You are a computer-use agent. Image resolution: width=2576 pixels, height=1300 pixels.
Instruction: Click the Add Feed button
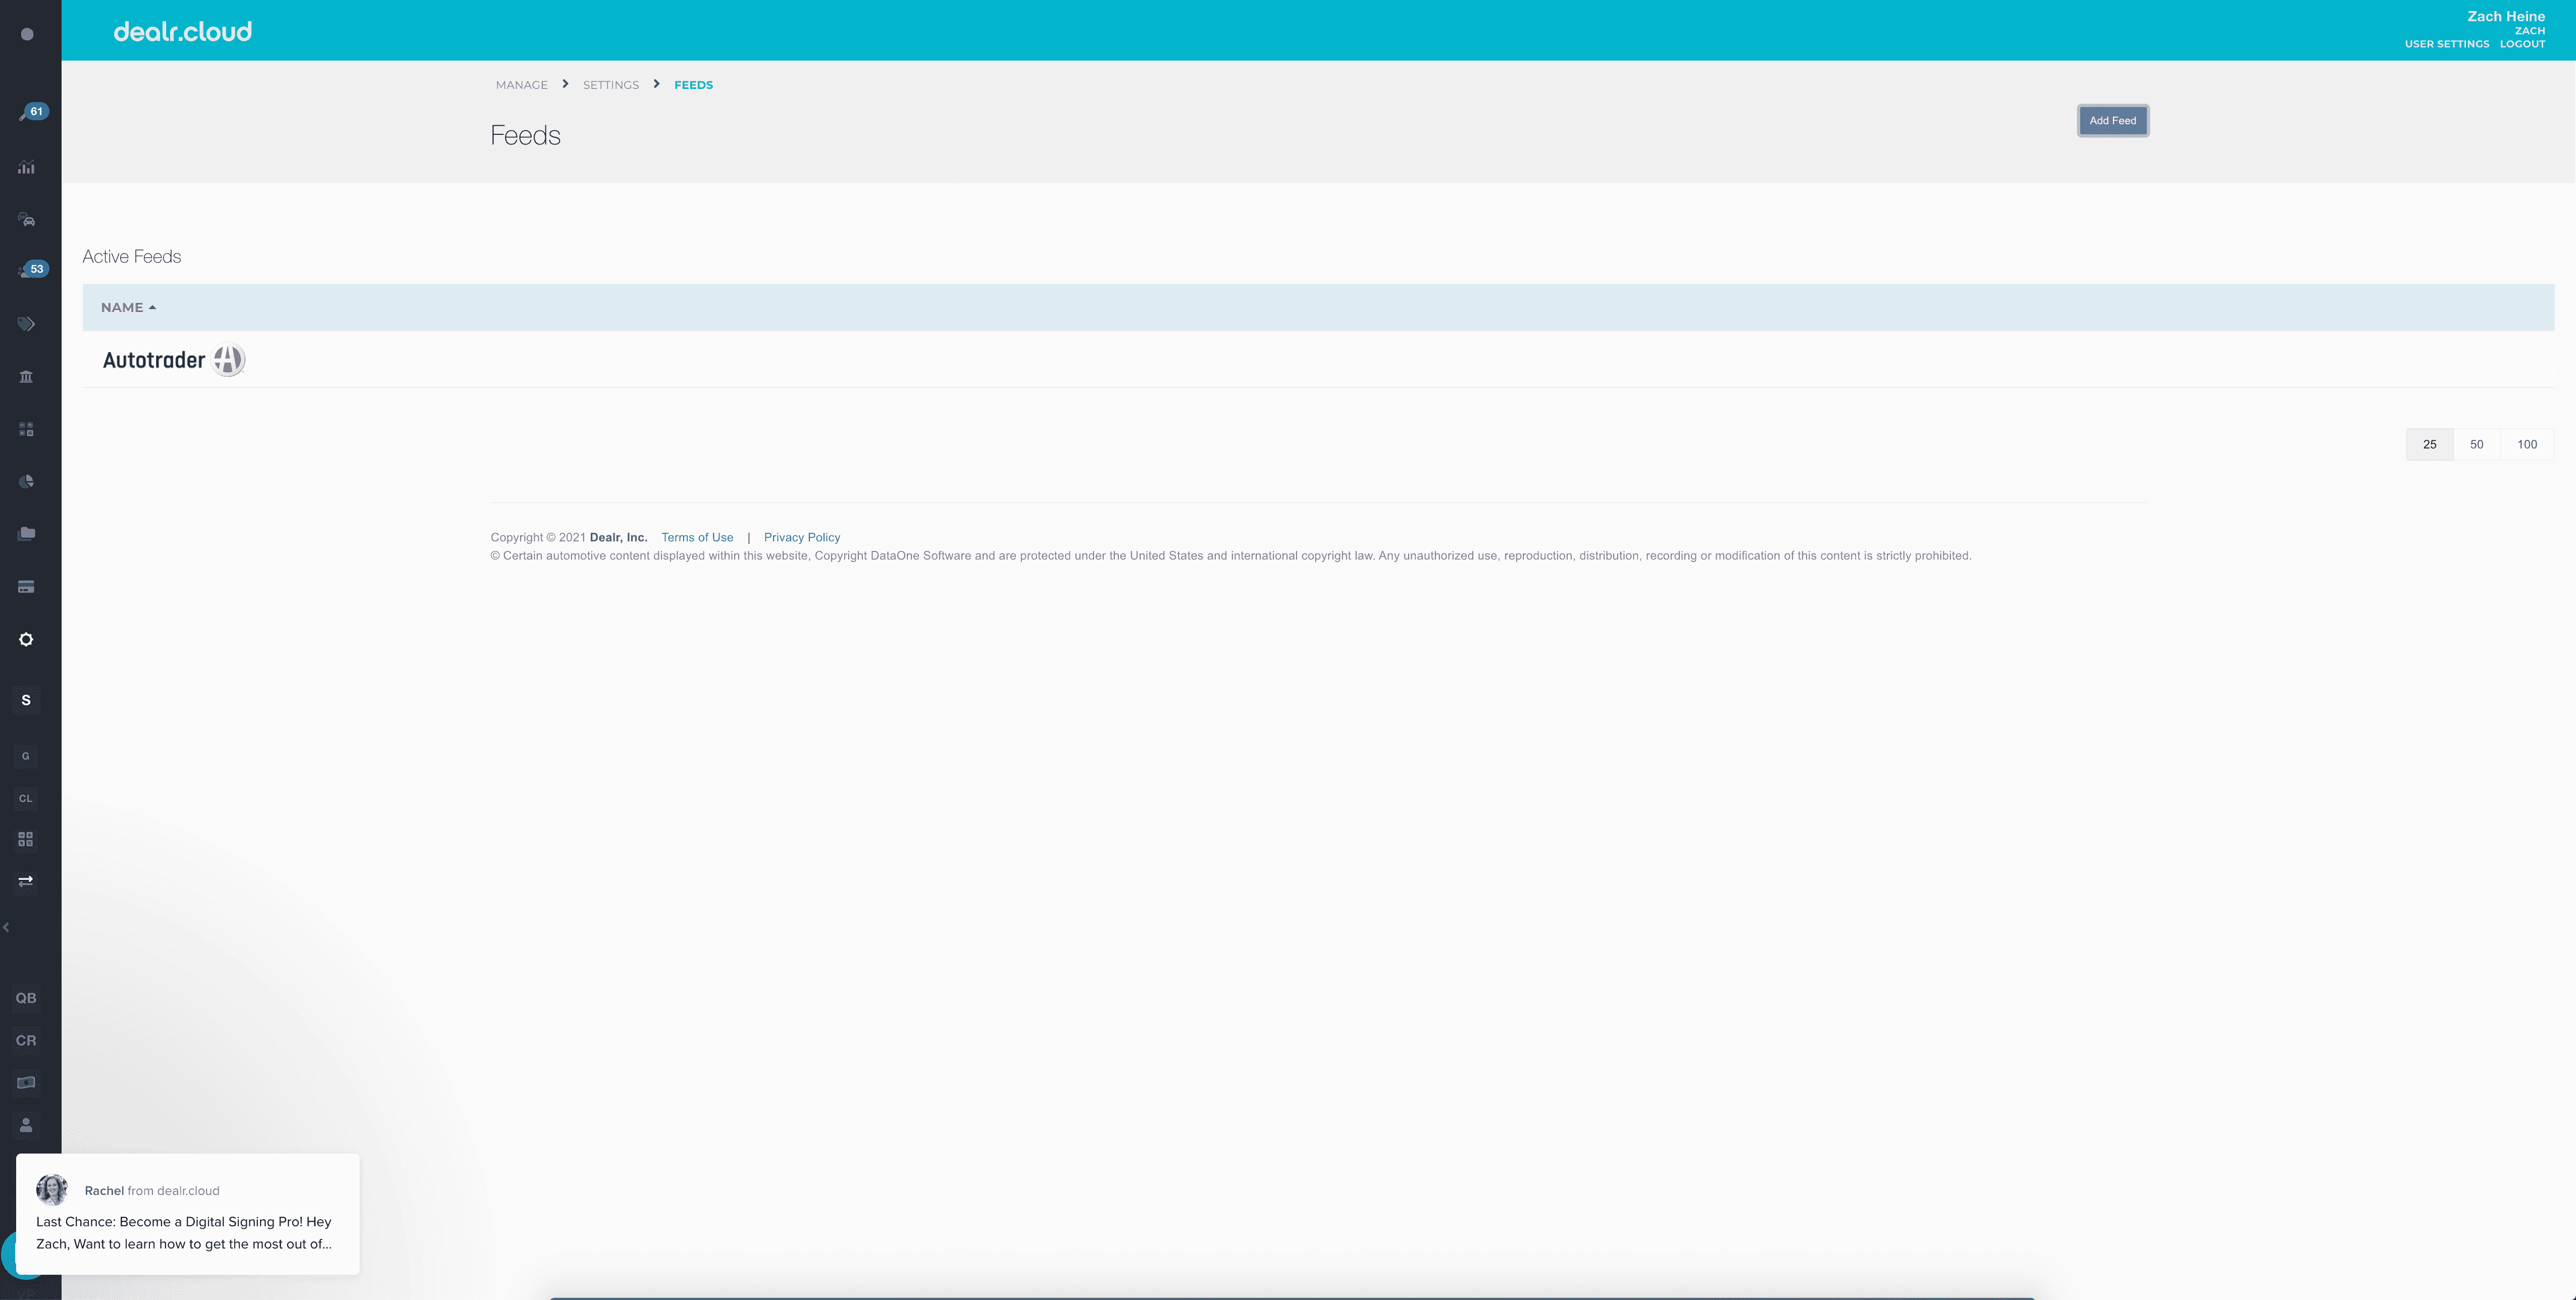point(2112,121)
